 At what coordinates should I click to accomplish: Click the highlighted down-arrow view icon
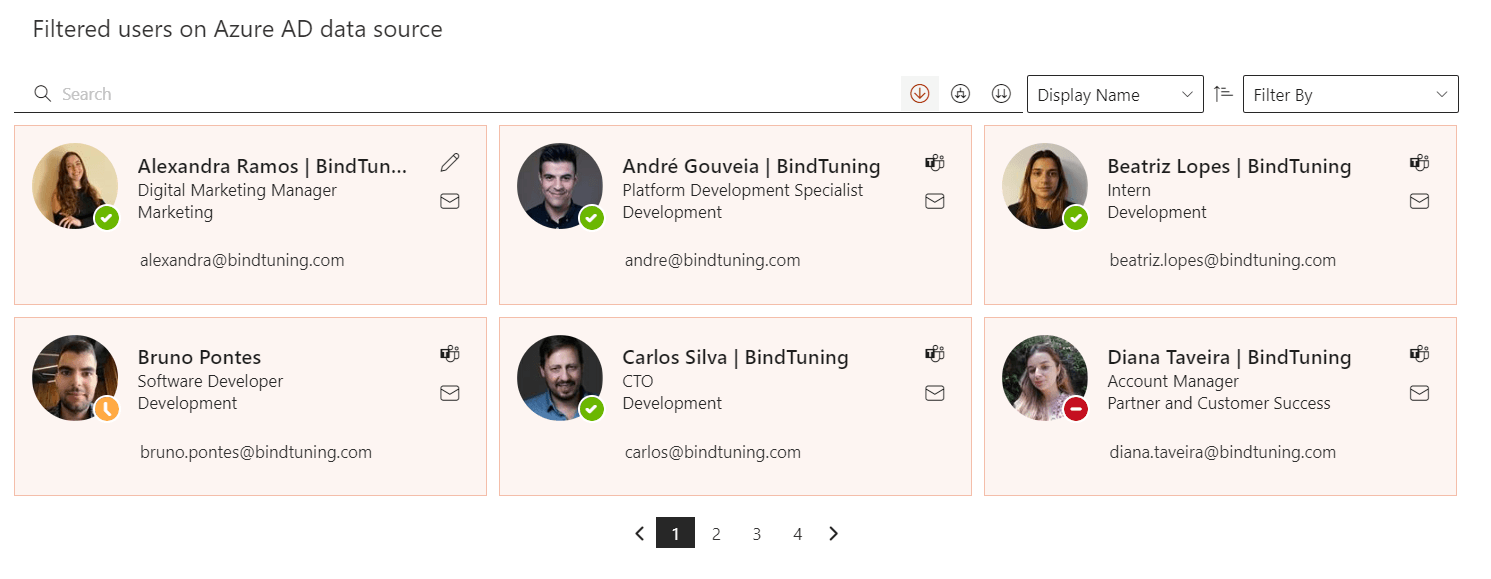point(920,94)
